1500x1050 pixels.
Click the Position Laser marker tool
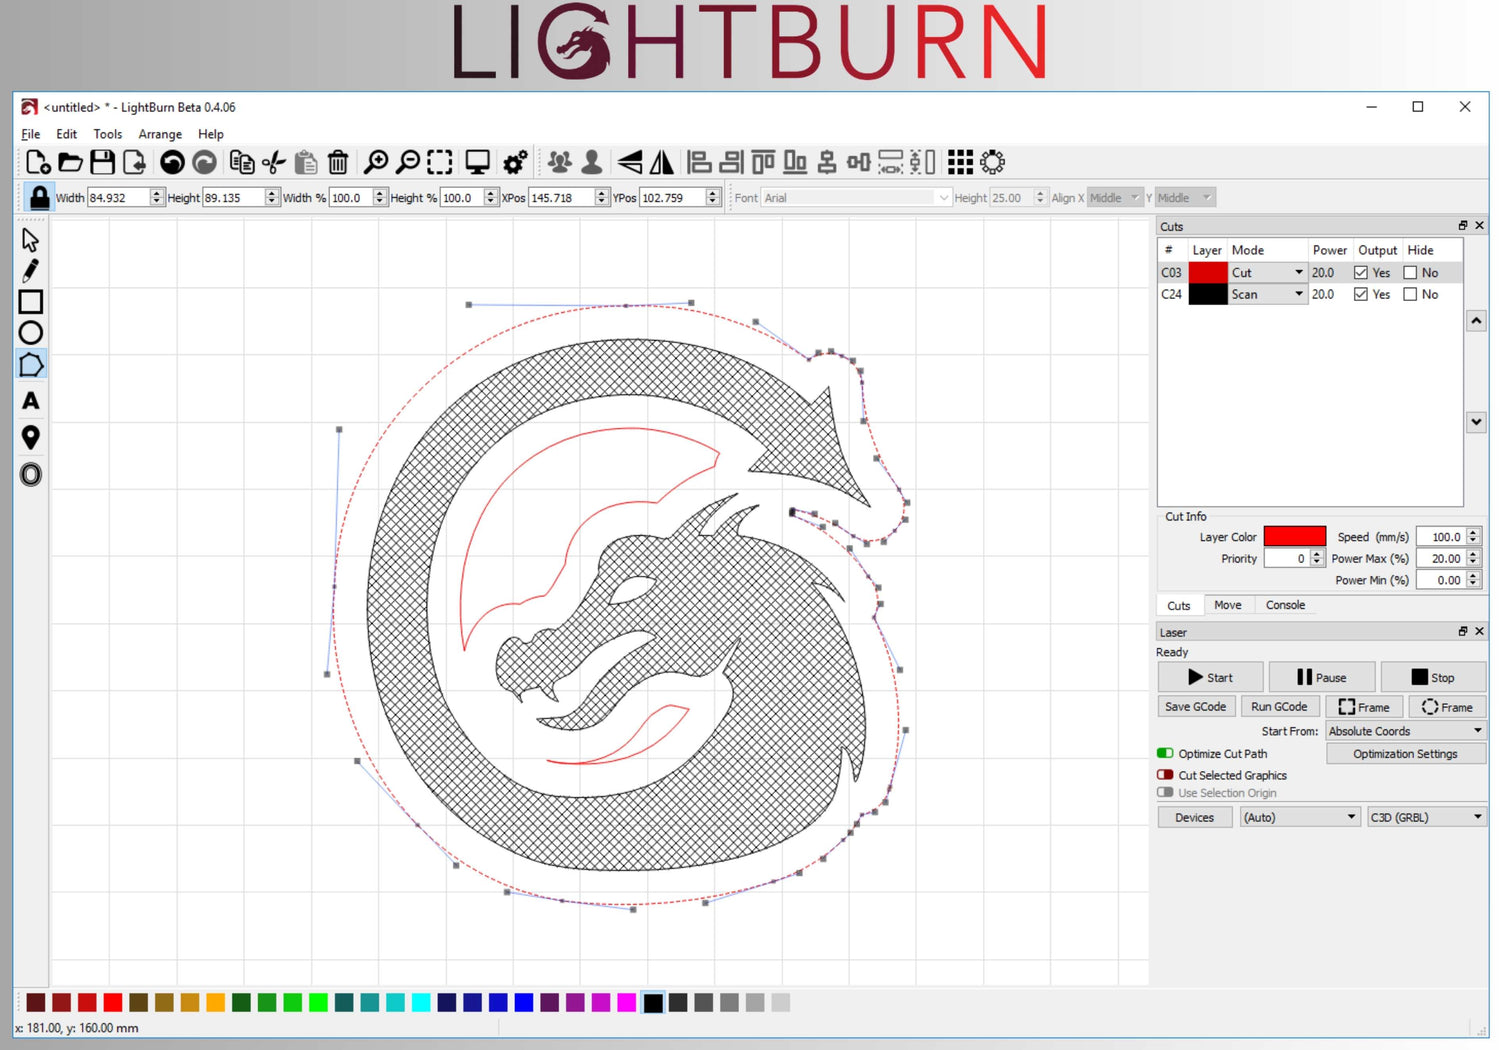tap(30, 437)
